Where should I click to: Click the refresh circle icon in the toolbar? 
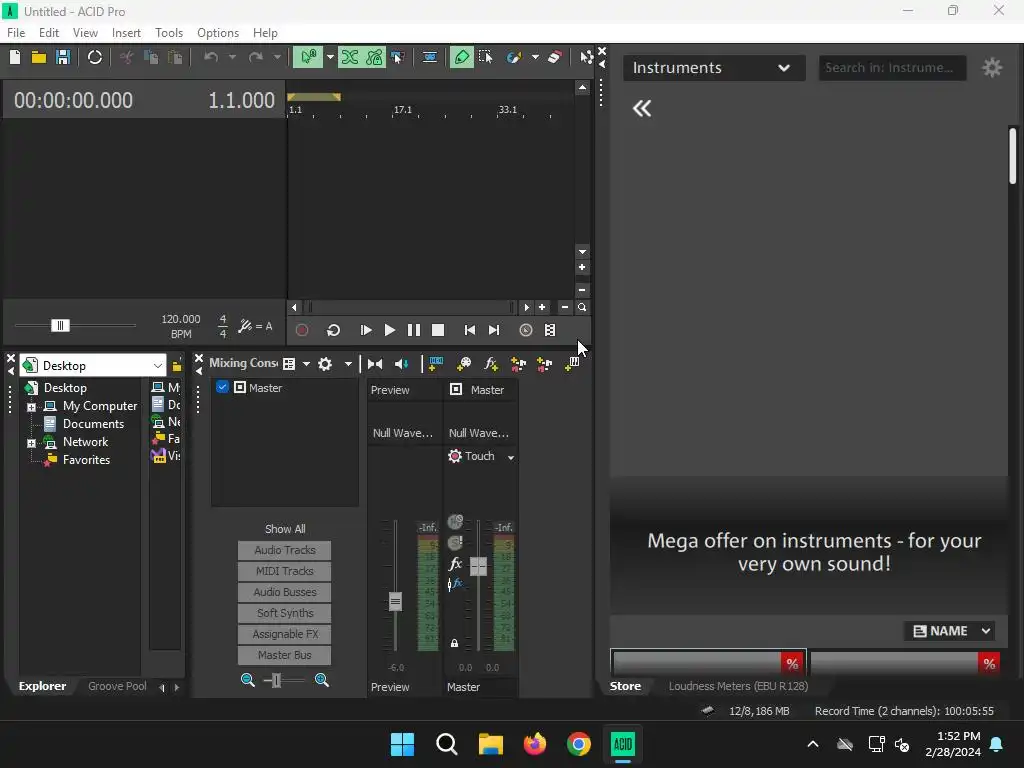(x=95, y=57)
